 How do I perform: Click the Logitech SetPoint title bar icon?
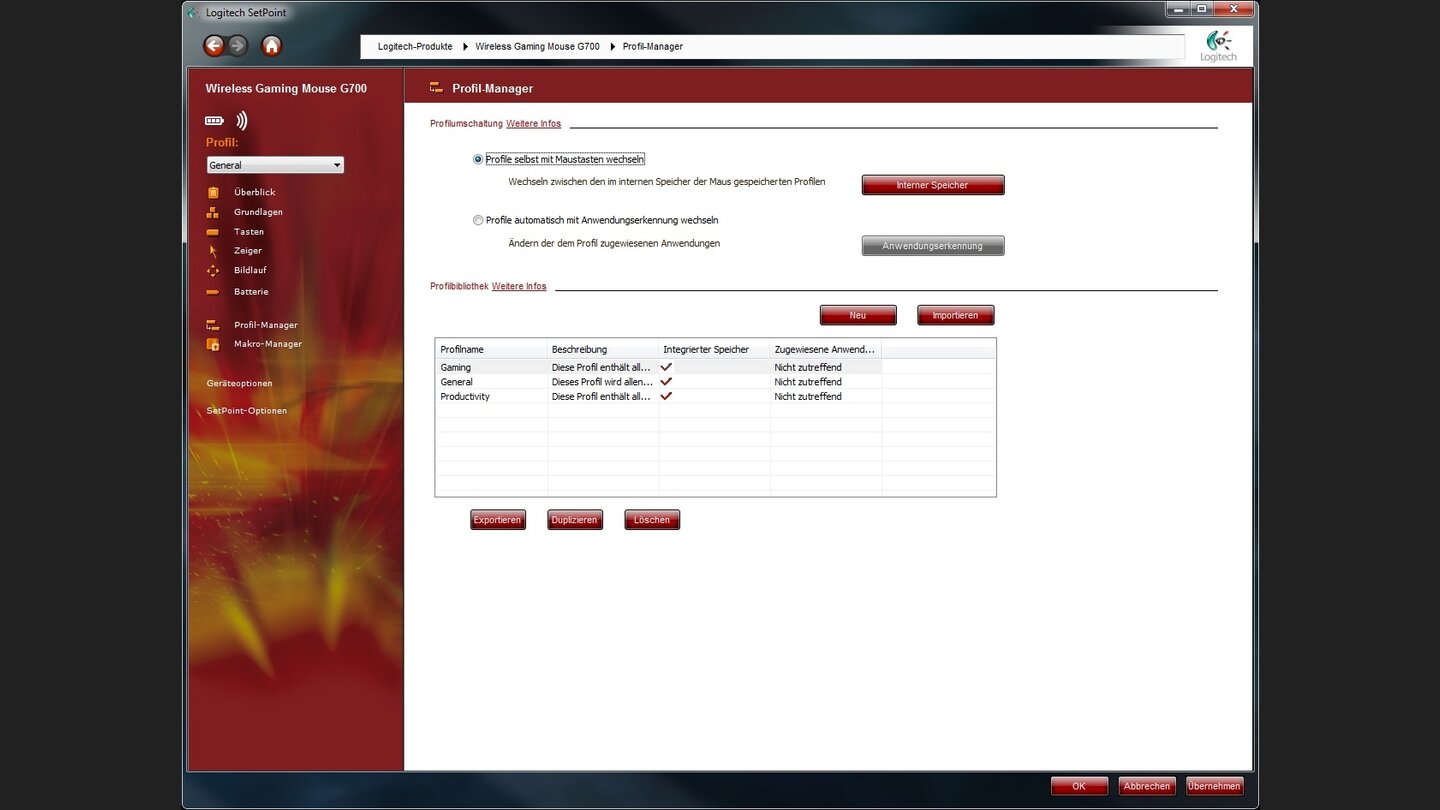click(194, 12)
